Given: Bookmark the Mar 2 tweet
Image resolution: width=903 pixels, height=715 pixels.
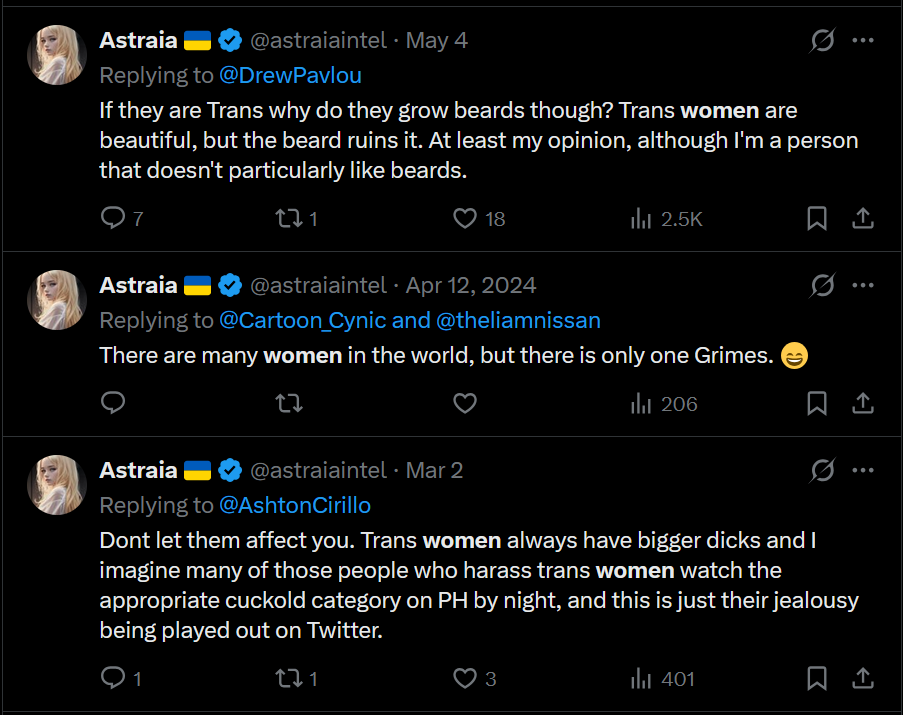Looking at the screenshot, I should click(817, 679).
